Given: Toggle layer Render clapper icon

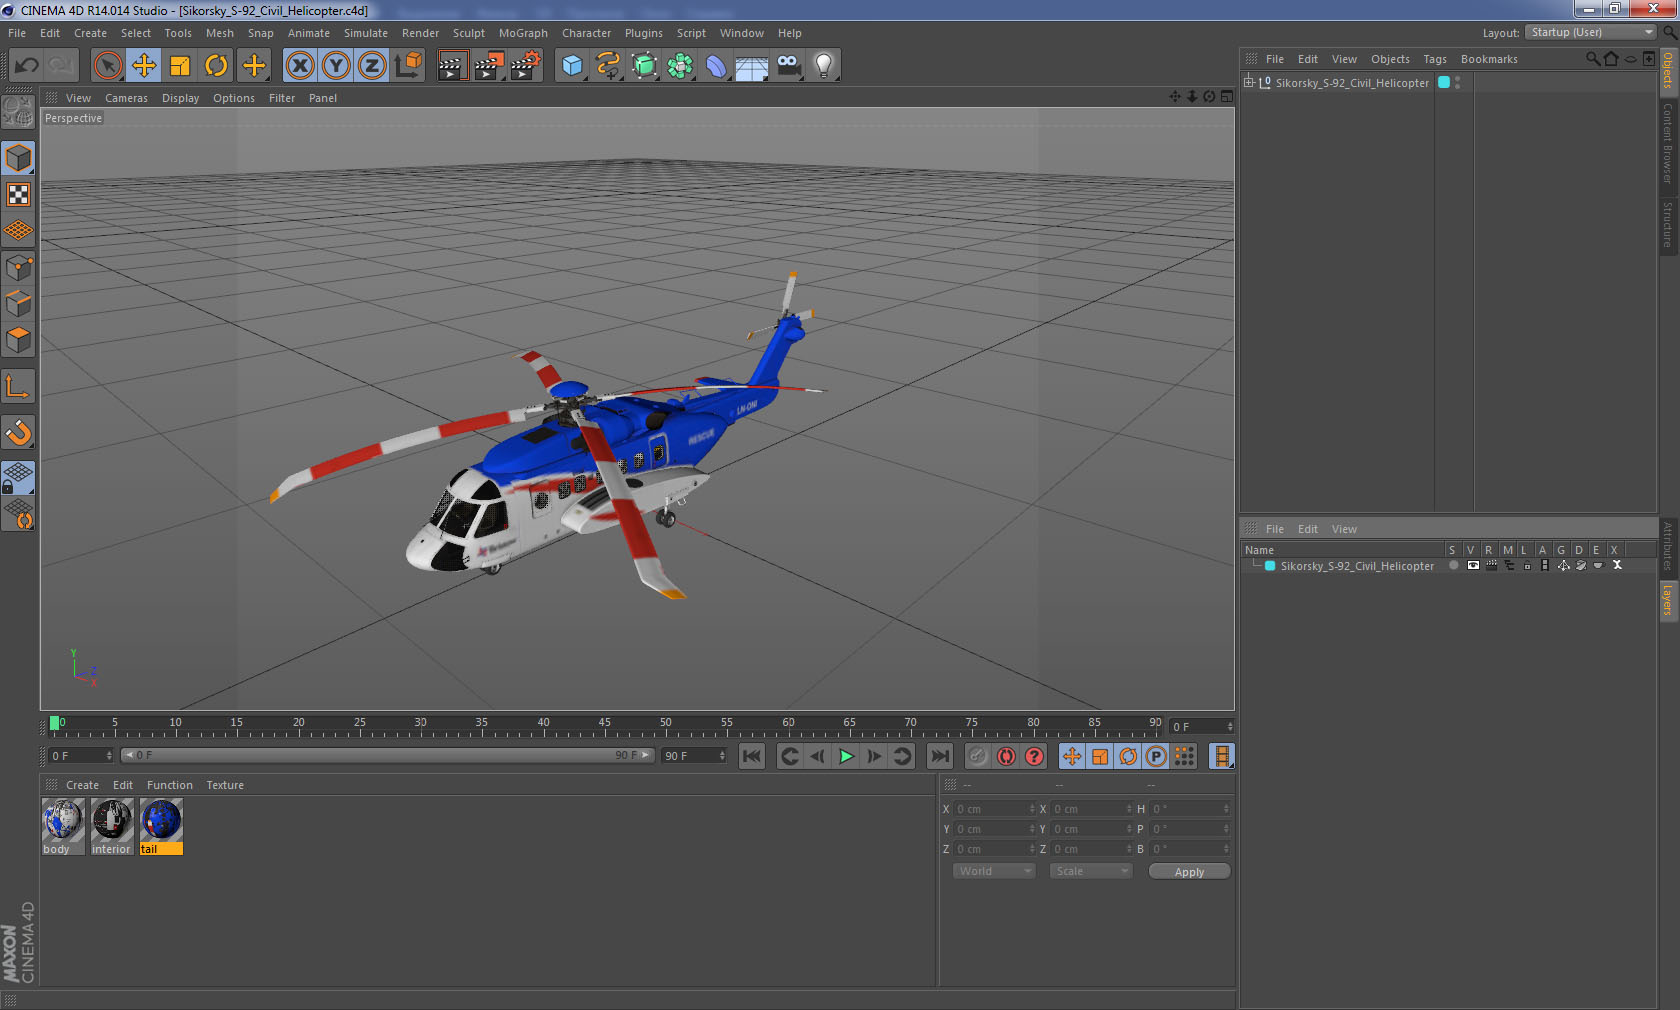Looking at the screenshot, I should (x=1492, y=565).
